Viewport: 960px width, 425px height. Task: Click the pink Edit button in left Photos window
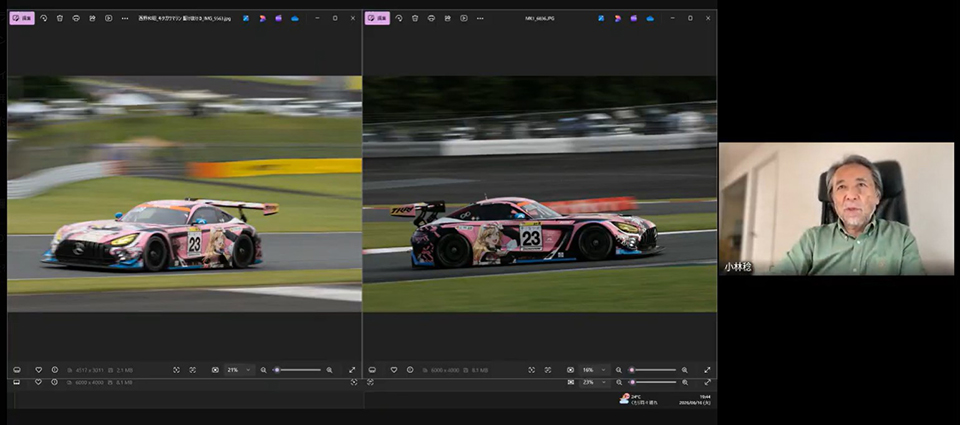[x=21, y=18]
